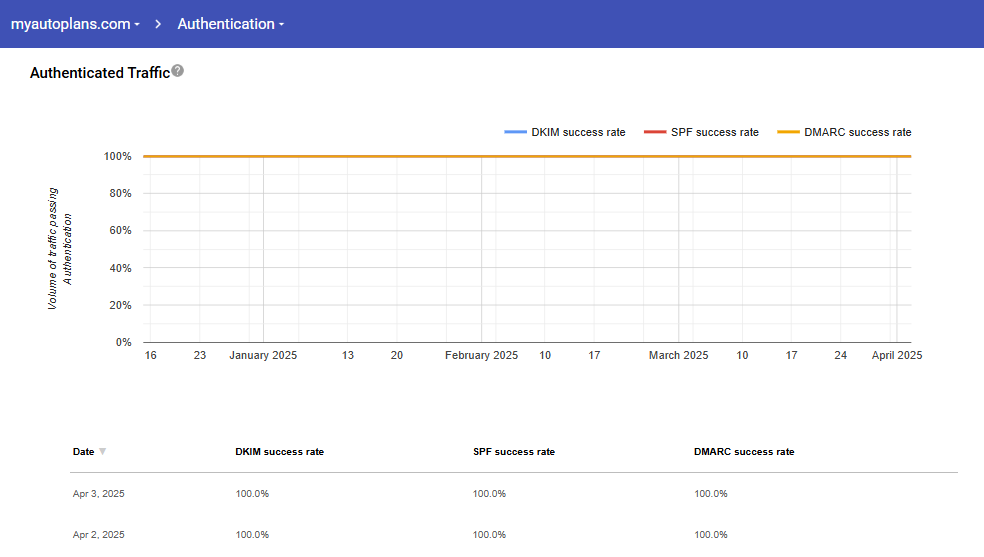This screenshot has height=557, width=984.
Task: Click March 2025 marker on chart axis
Action: pos(678,355)
